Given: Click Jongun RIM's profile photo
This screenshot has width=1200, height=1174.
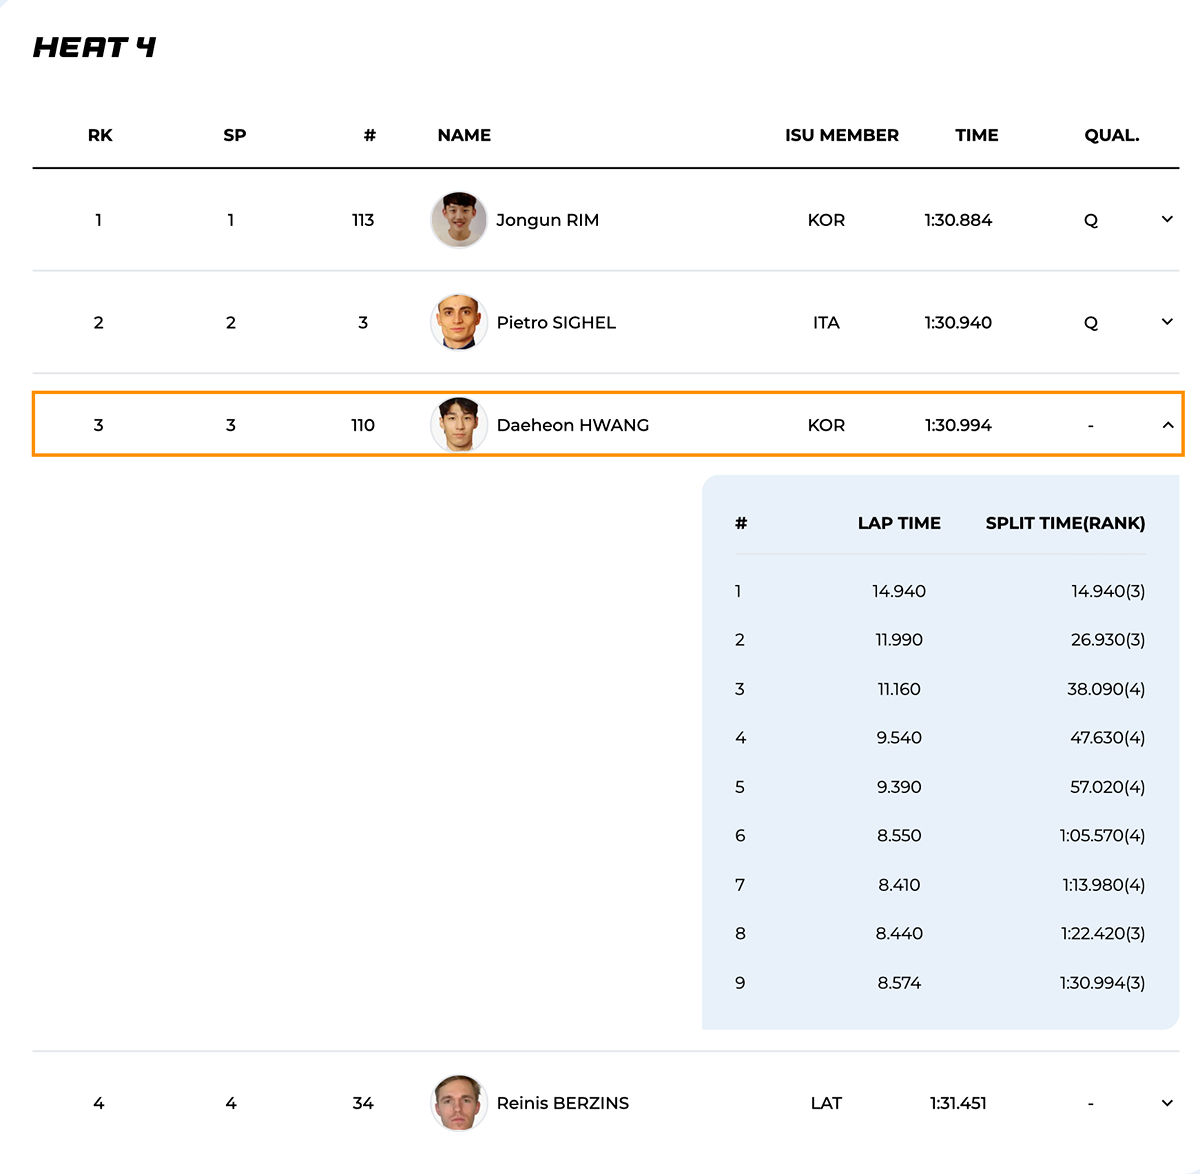Looking at the screenshot, I should click(x=459, y=220).
